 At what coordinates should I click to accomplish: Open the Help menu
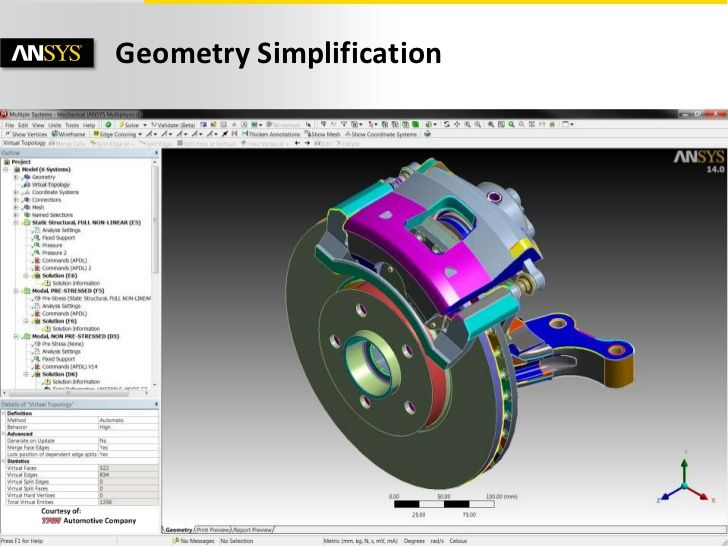coord(89,125)
